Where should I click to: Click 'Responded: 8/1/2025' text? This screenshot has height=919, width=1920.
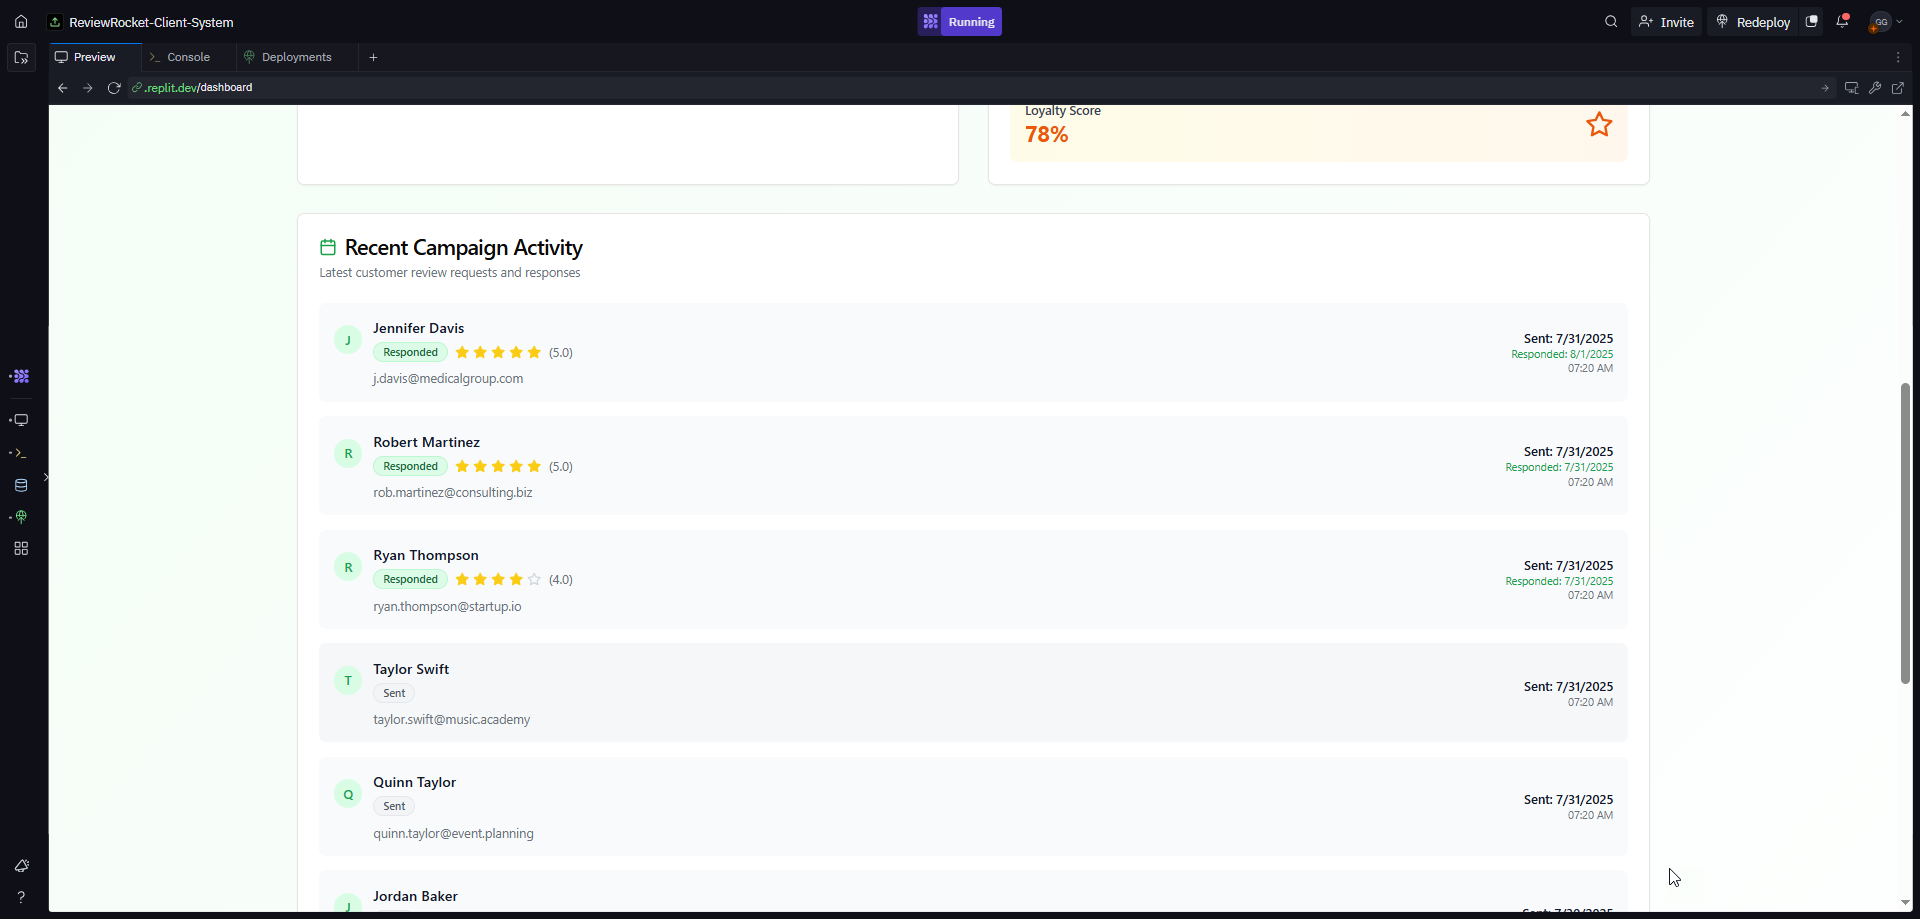[x=1562, y=354]
